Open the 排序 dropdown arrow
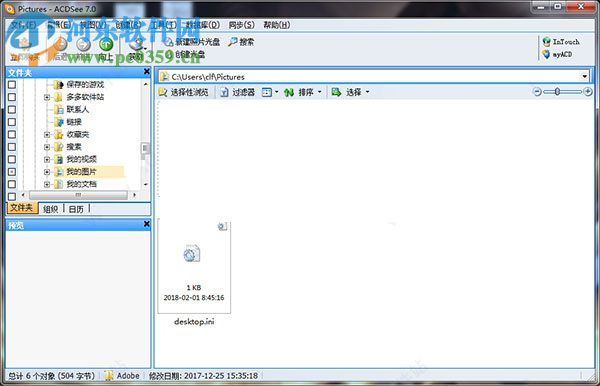Image resolution: width=600 pixels, height=386 pixels. pyautogui.click(x=320, y=92)
